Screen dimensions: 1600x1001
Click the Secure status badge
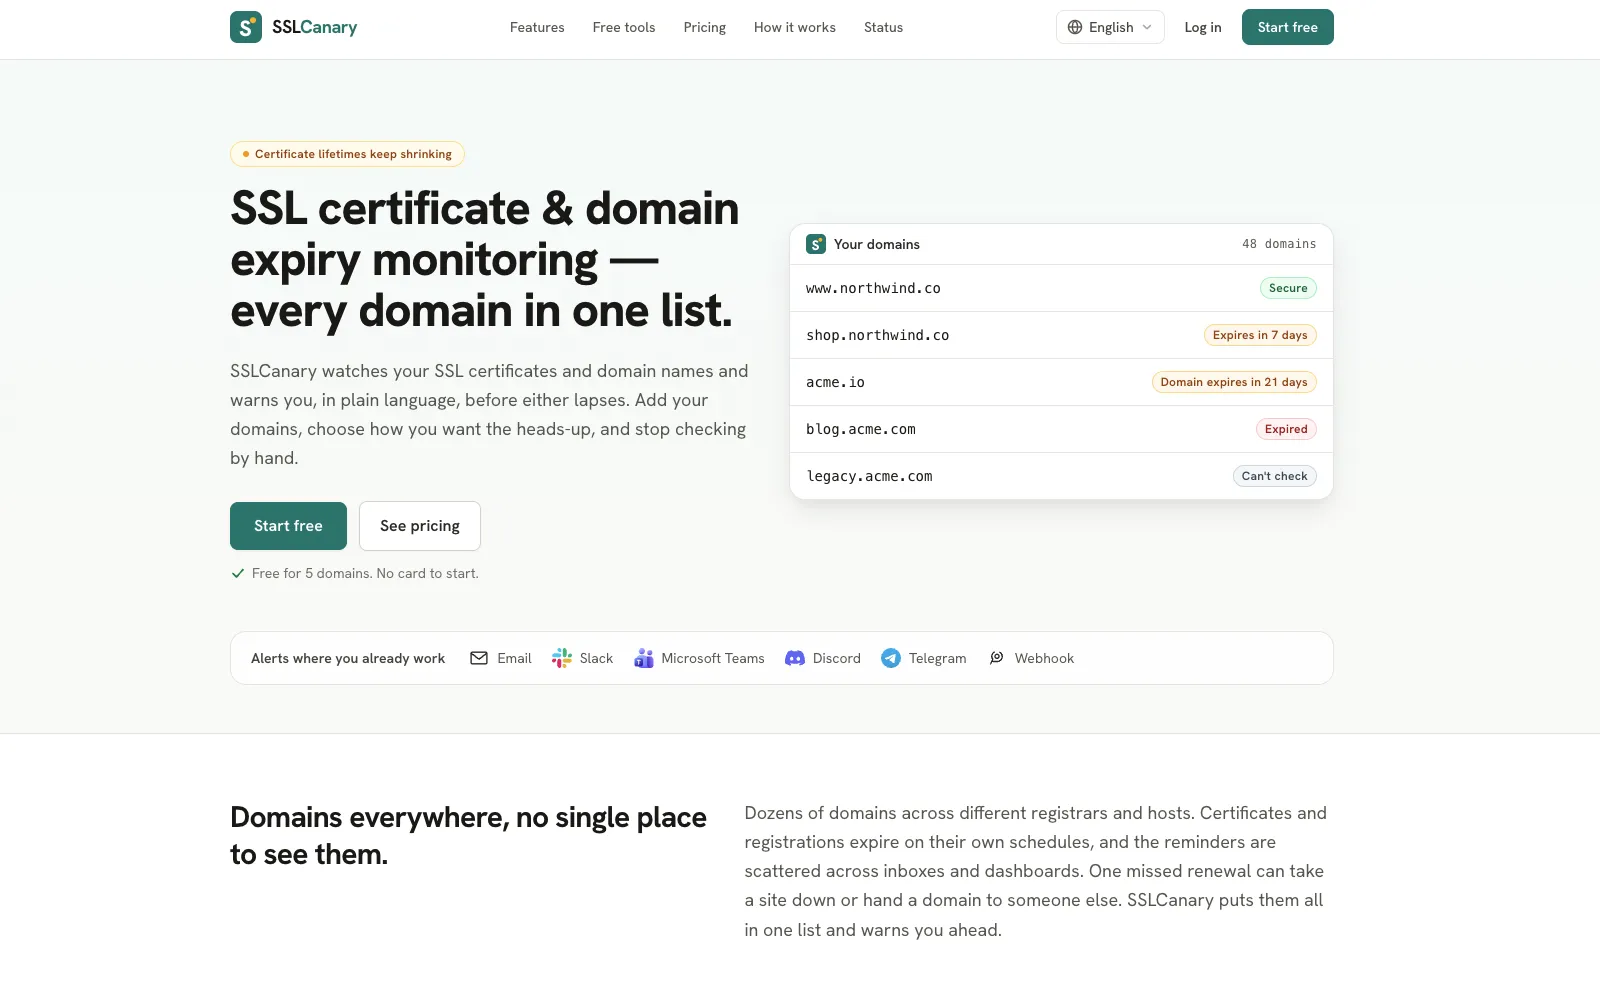point(1288,288)
